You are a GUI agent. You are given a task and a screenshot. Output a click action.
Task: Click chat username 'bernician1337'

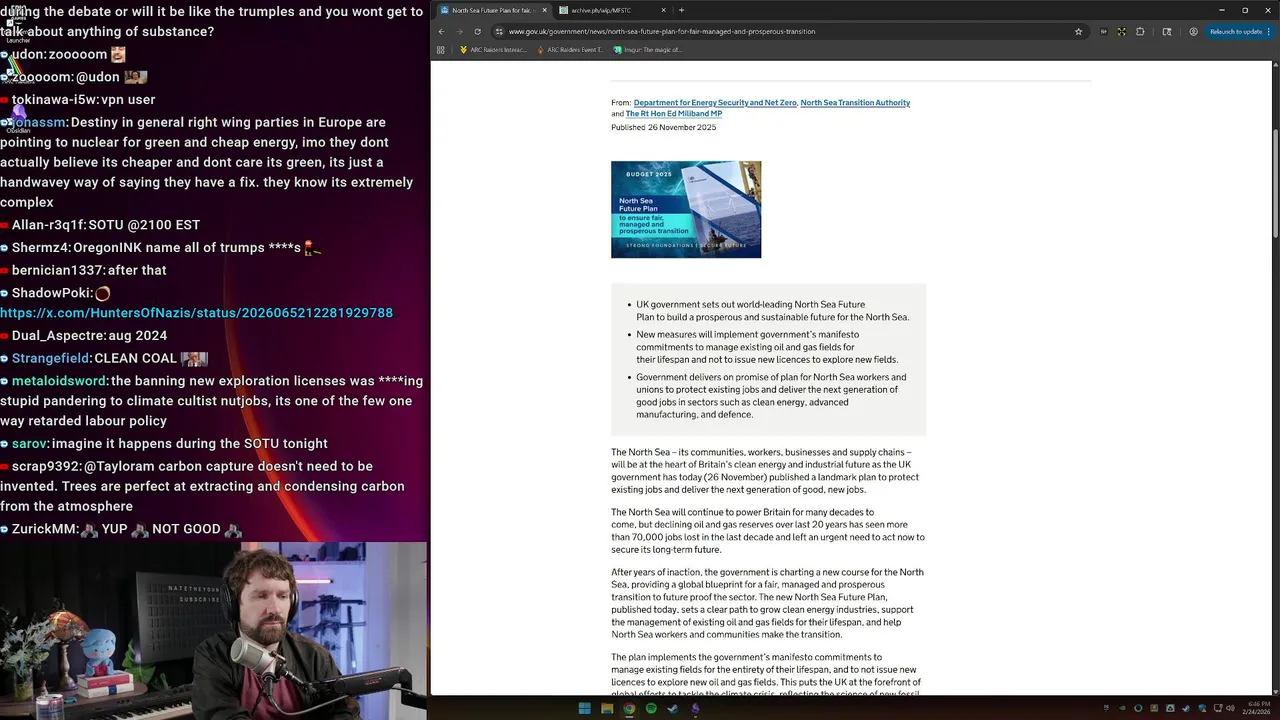coord(58,270)
